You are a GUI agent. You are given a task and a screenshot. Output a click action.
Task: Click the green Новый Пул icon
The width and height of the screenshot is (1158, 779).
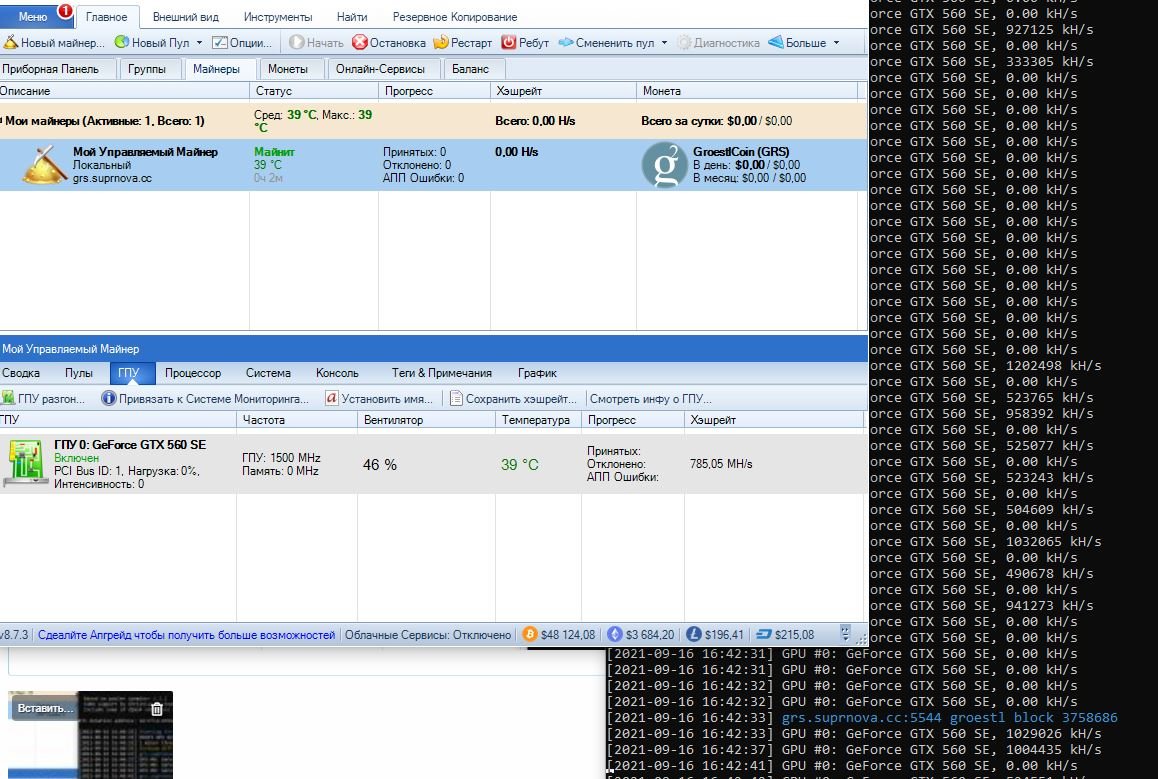[122, 43]
